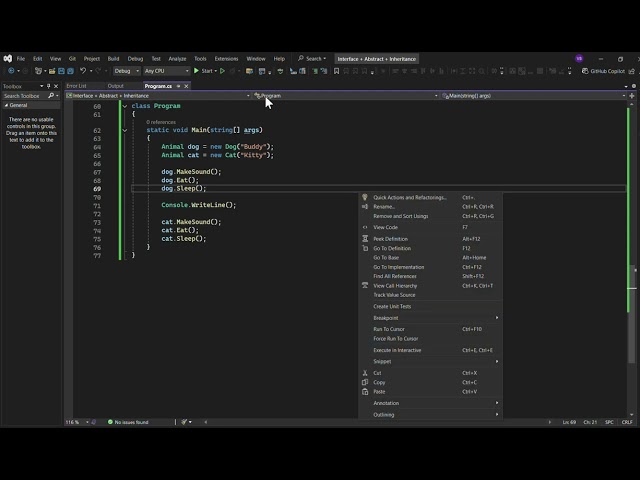
Task: Click the Save file toolbar icon
Action: tap(61, 71)
